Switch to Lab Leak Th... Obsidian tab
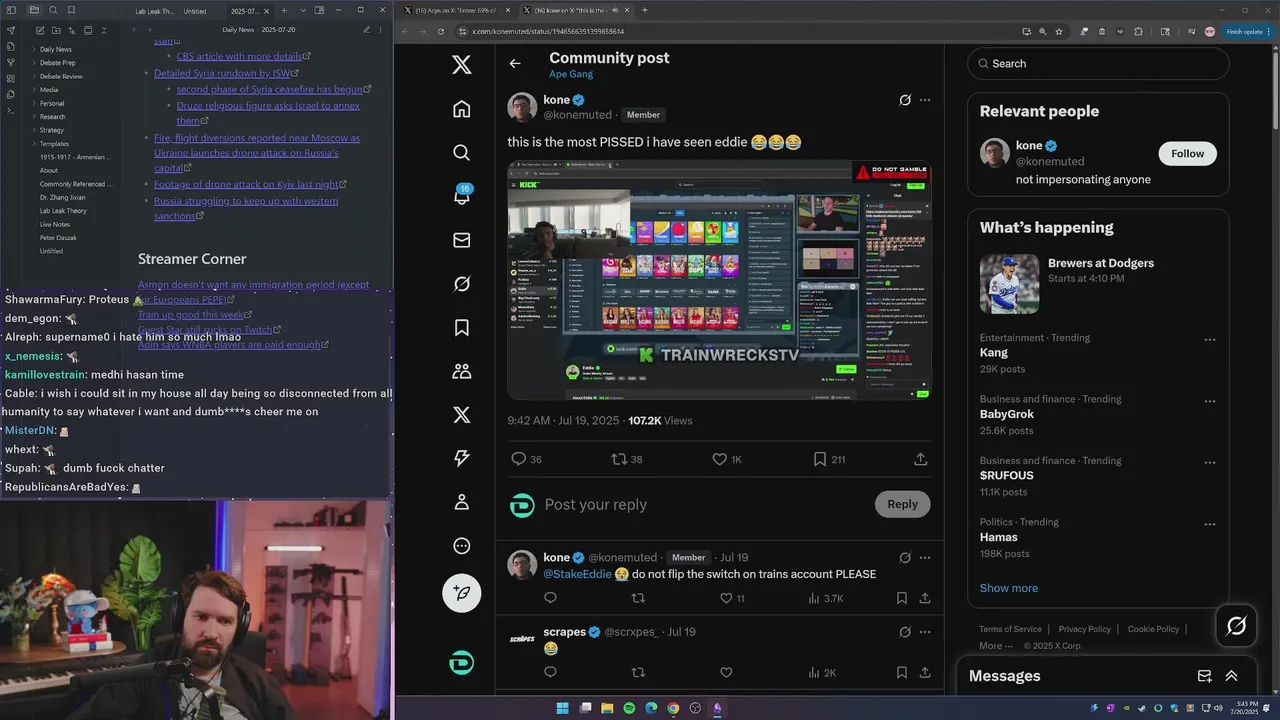The image size is (1280, 720). coord(153,11)
